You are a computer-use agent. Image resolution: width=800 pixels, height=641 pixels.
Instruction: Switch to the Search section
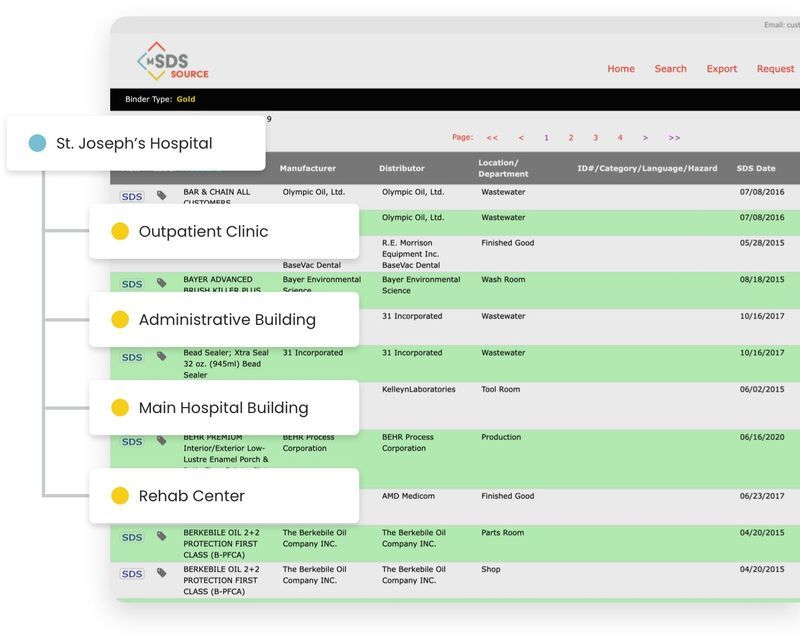pos(670,68)
